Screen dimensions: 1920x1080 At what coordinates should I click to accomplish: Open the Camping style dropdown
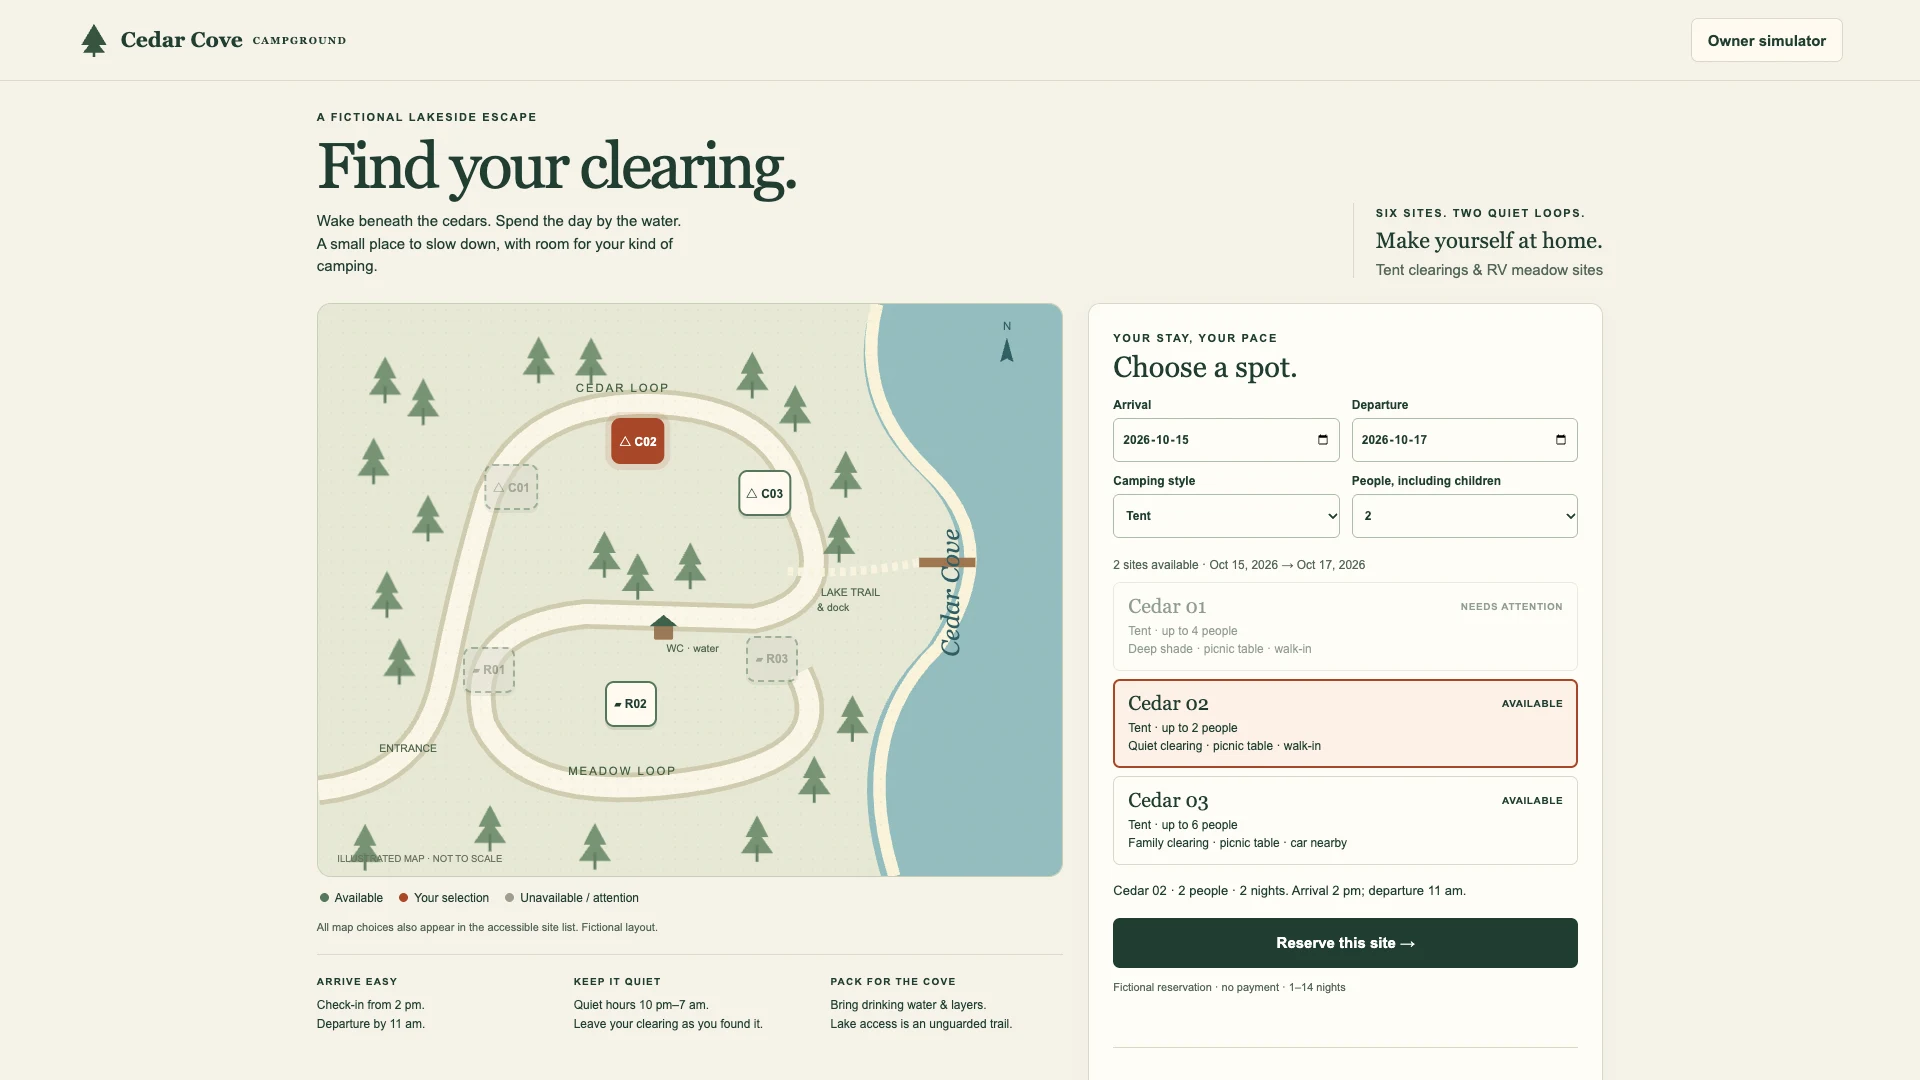pos(1226,516)
